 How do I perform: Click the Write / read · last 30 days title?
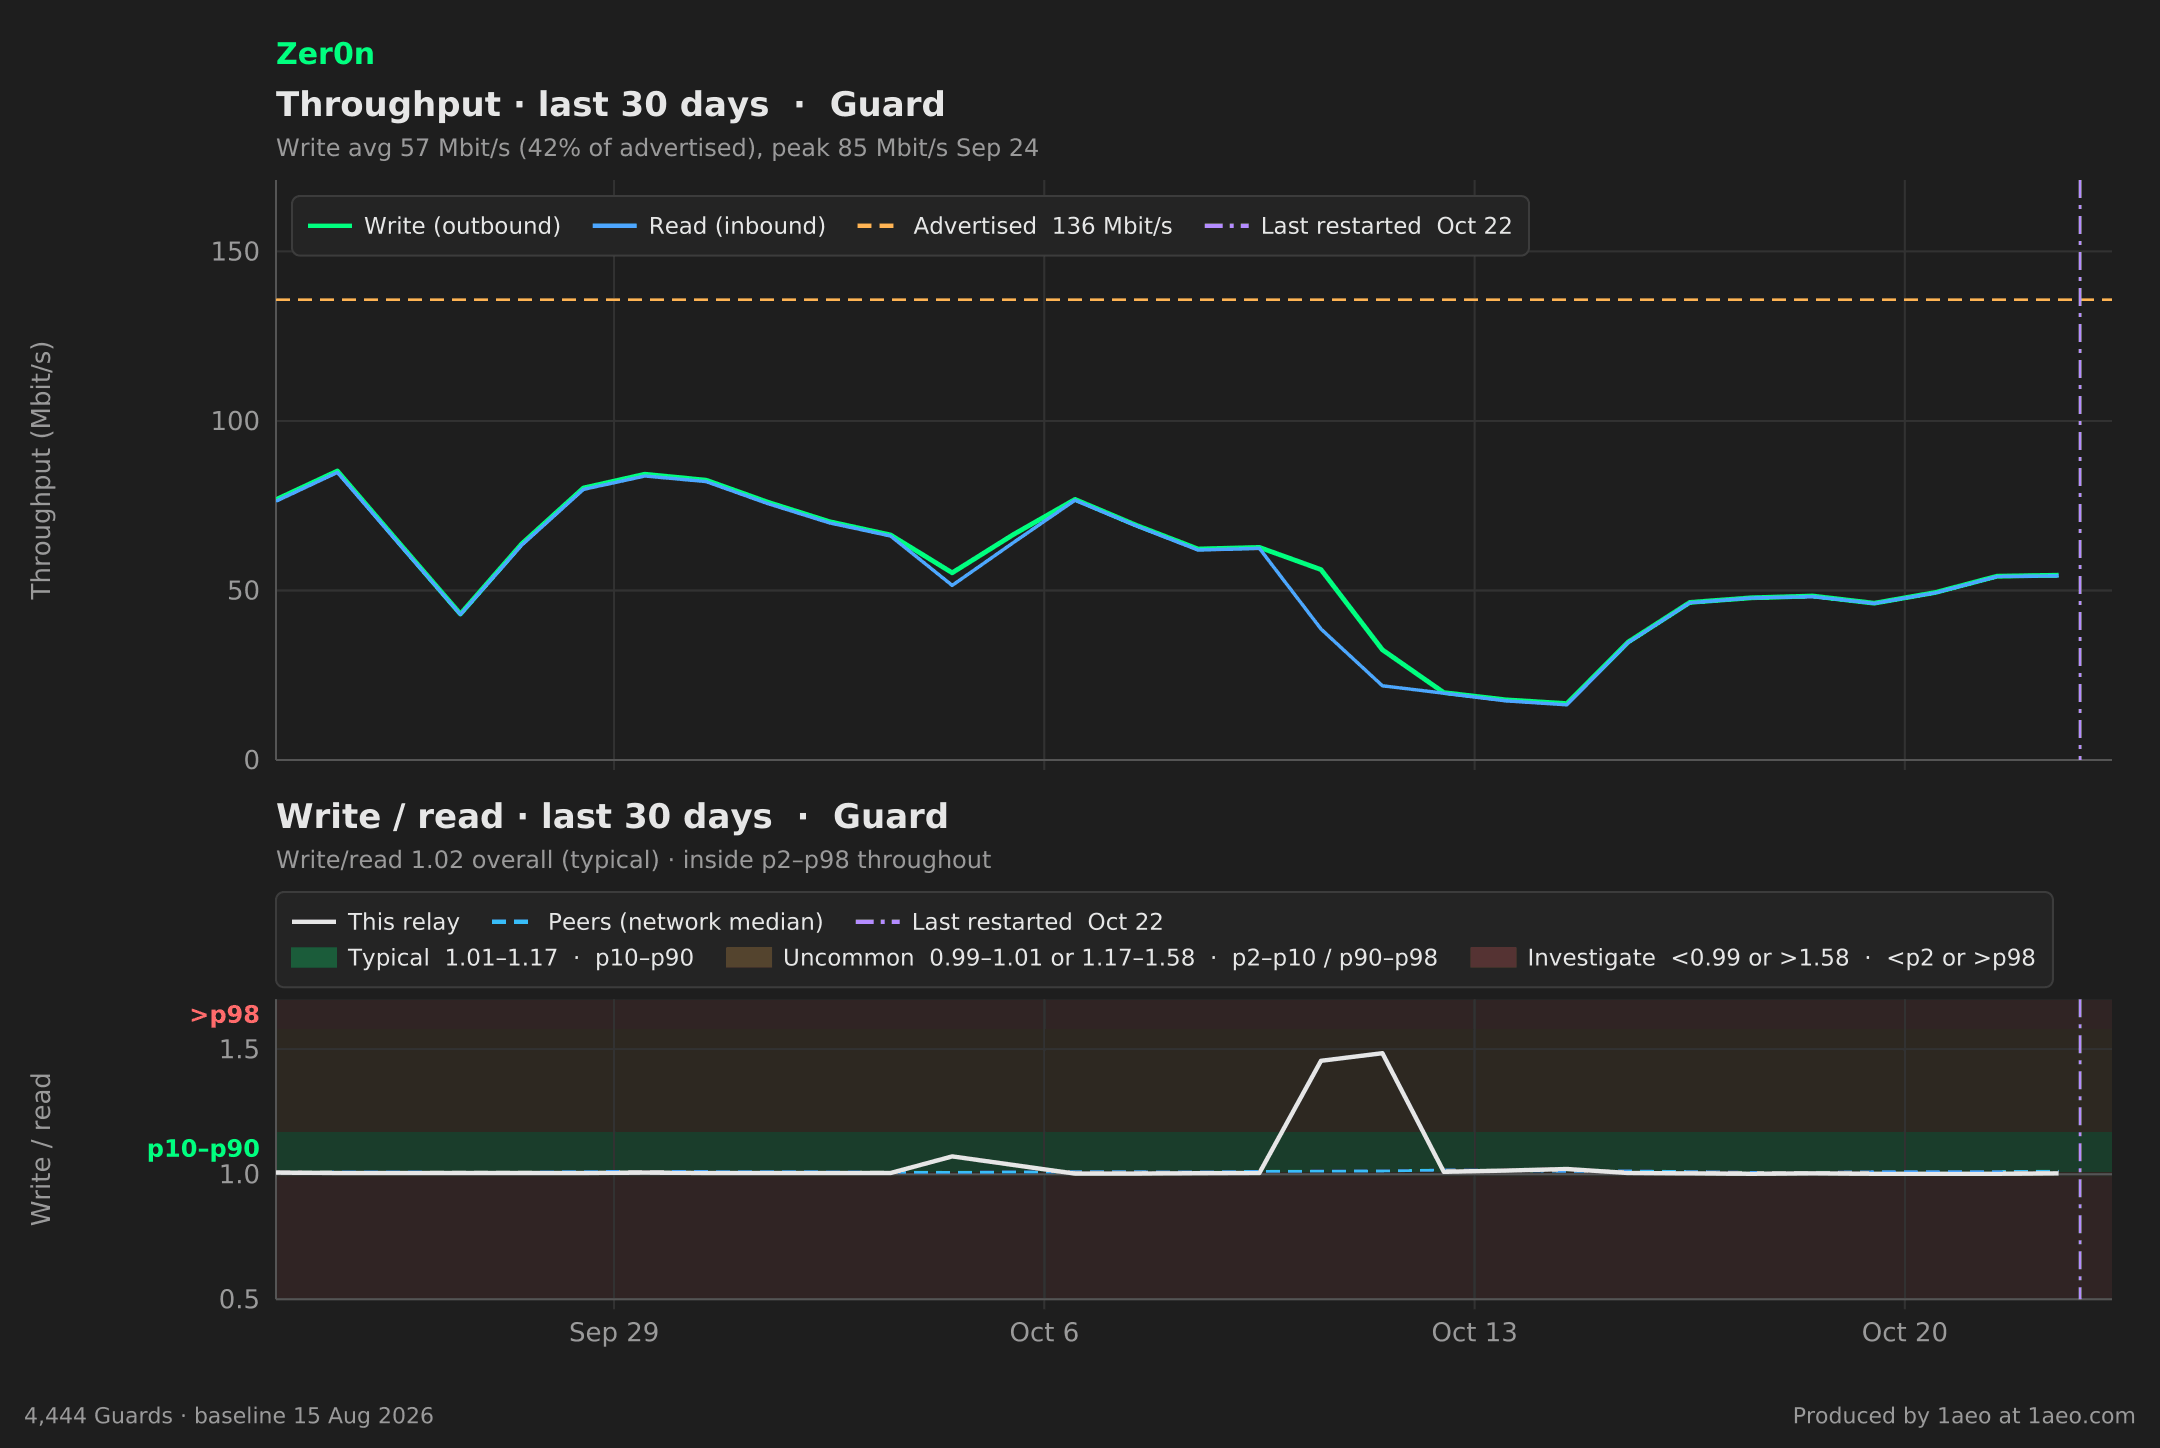[x=612, y=817]
